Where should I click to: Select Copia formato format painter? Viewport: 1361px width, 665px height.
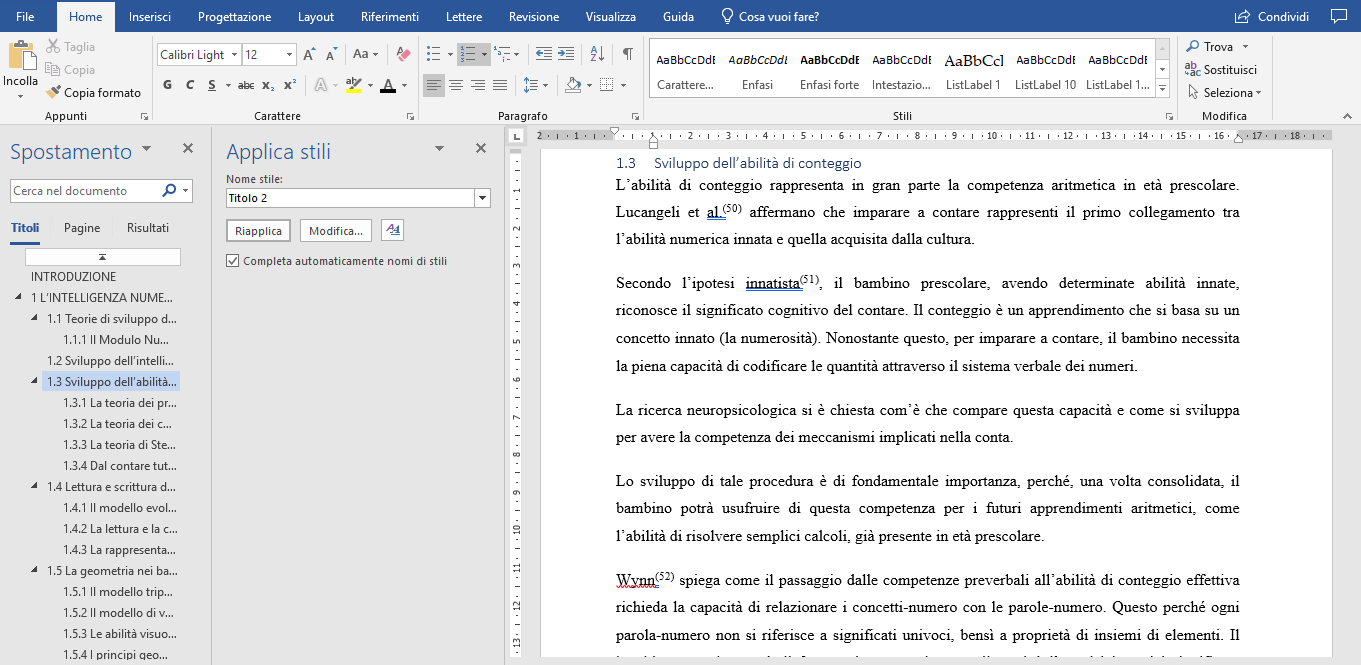point(93,92)
